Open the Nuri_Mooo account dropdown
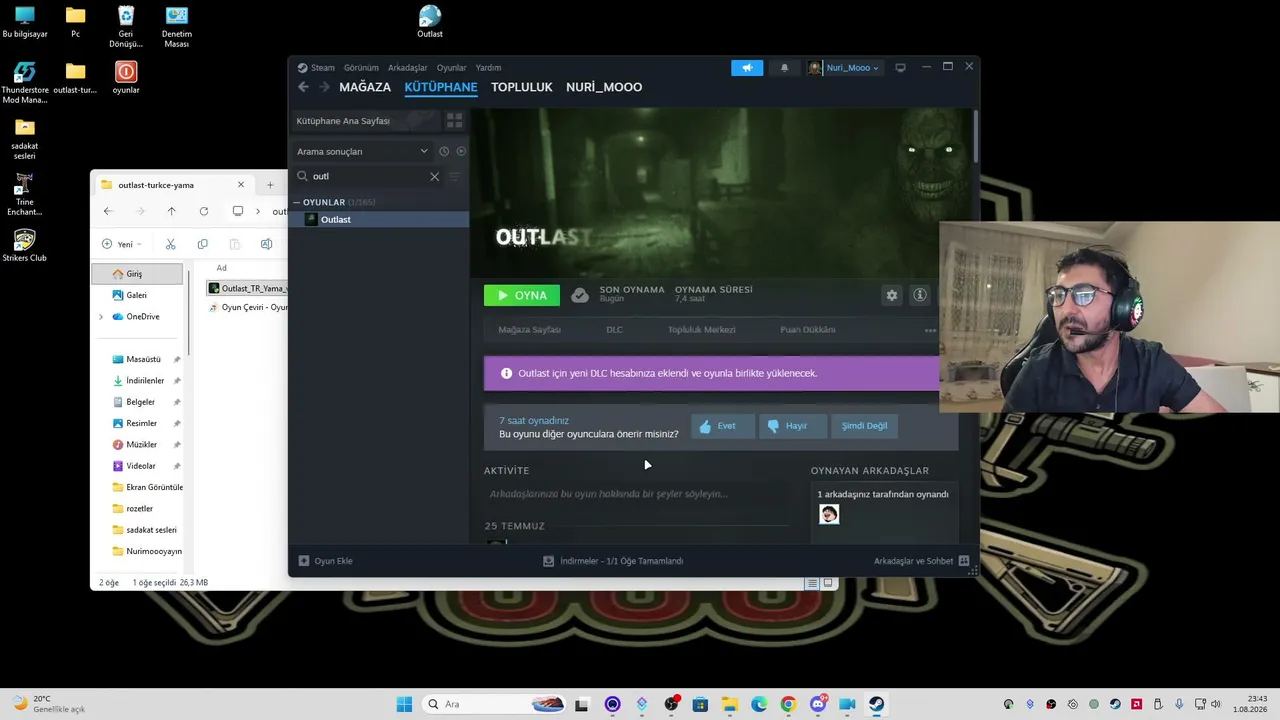1280x720 pixels. (x=845, y=68)
